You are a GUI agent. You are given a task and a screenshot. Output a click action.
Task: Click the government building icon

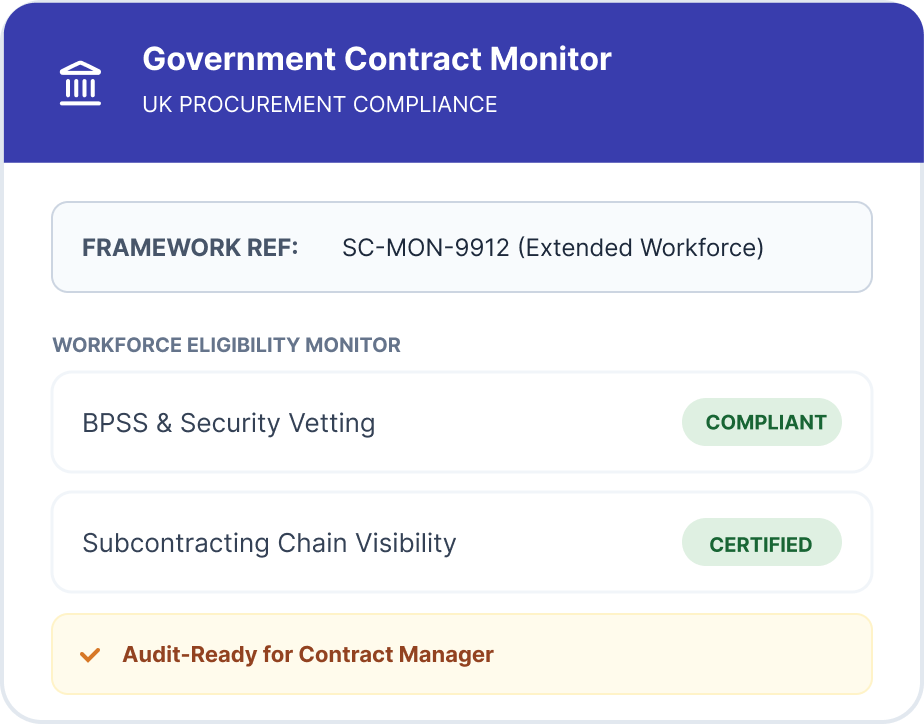click(x=80, y=83)
